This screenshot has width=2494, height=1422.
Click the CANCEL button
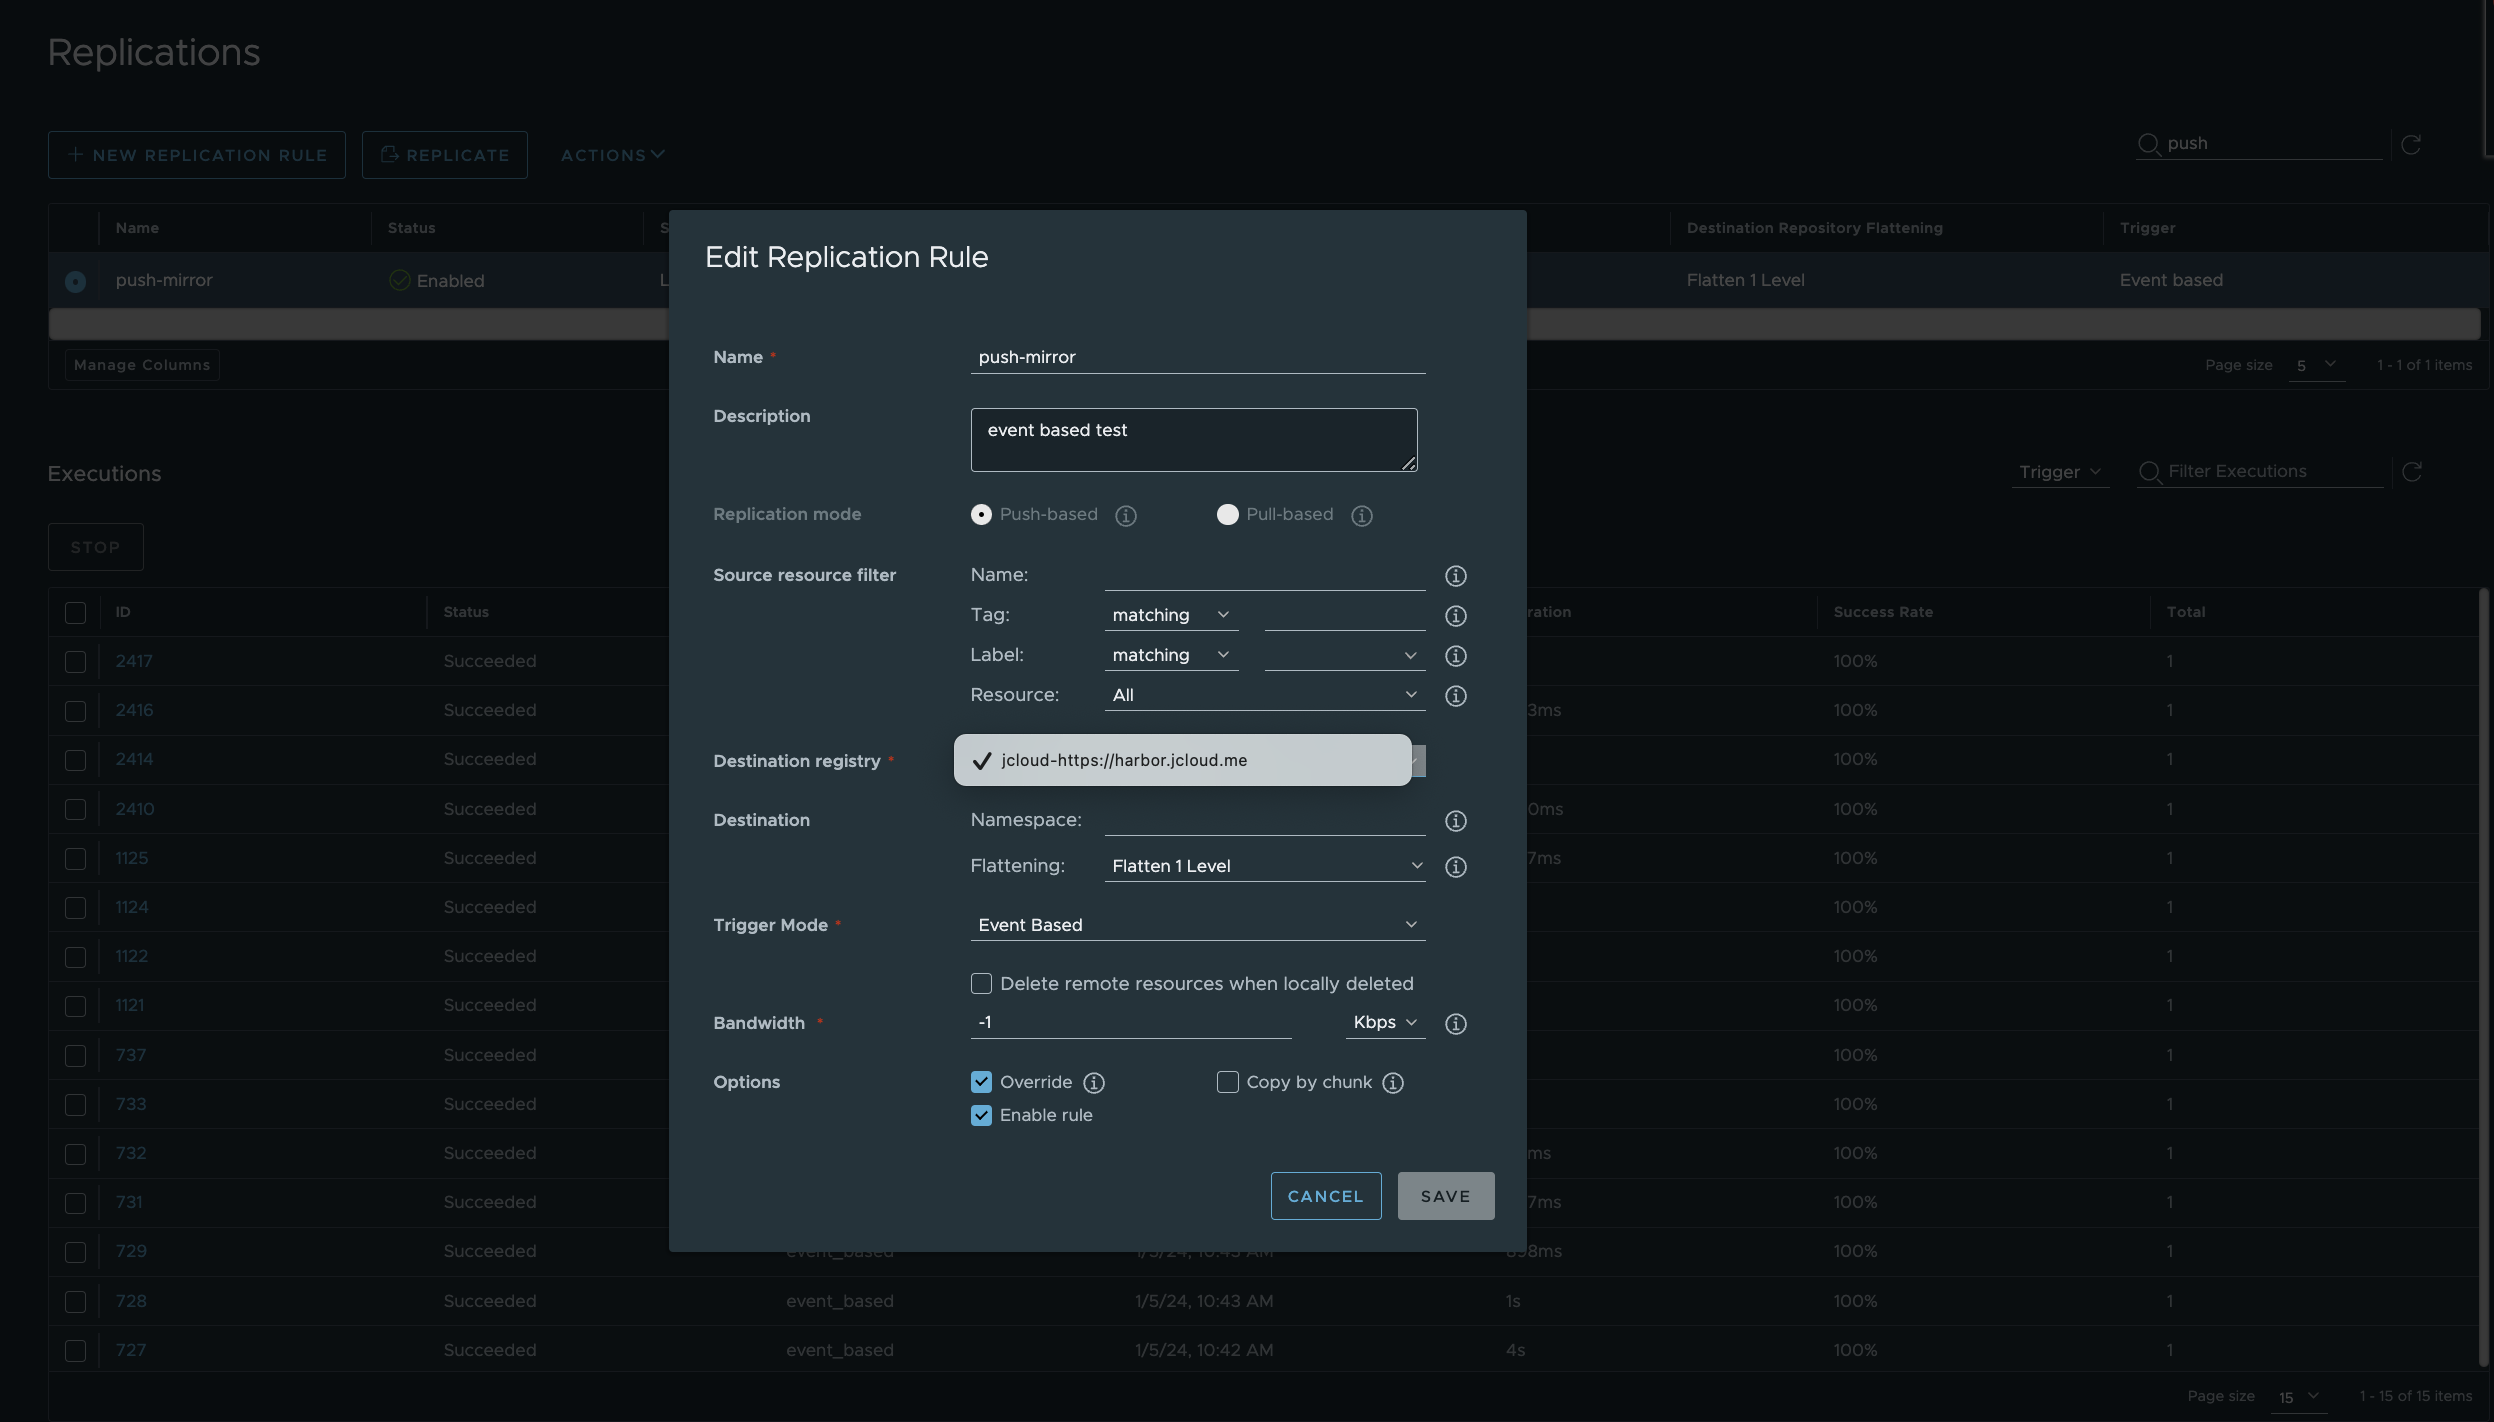point(1325,1196)
